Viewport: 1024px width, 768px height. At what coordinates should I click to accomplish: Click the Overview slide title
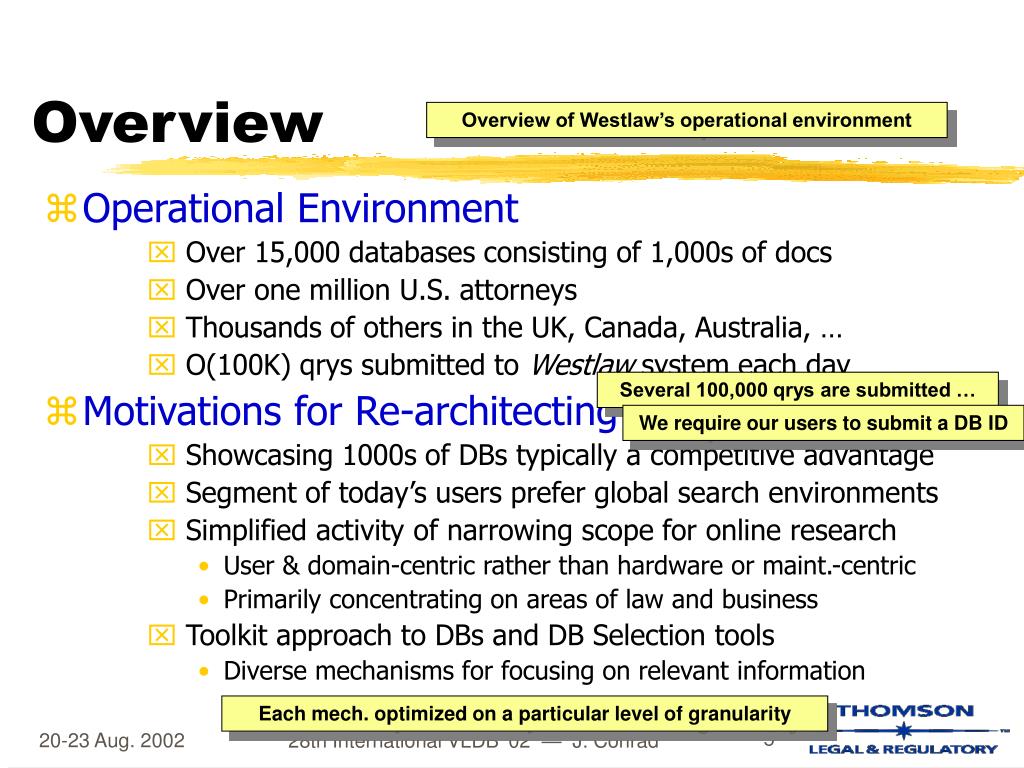(178, 122)
